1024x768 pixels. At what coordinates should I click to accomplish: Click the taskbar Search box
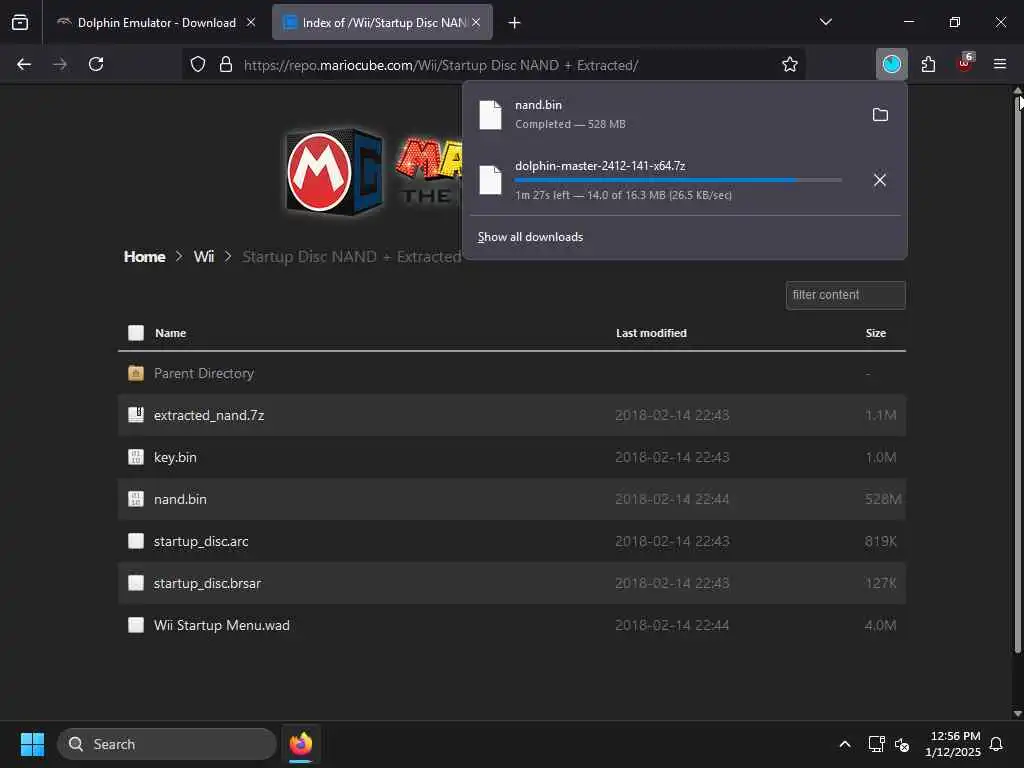point(167,744)
